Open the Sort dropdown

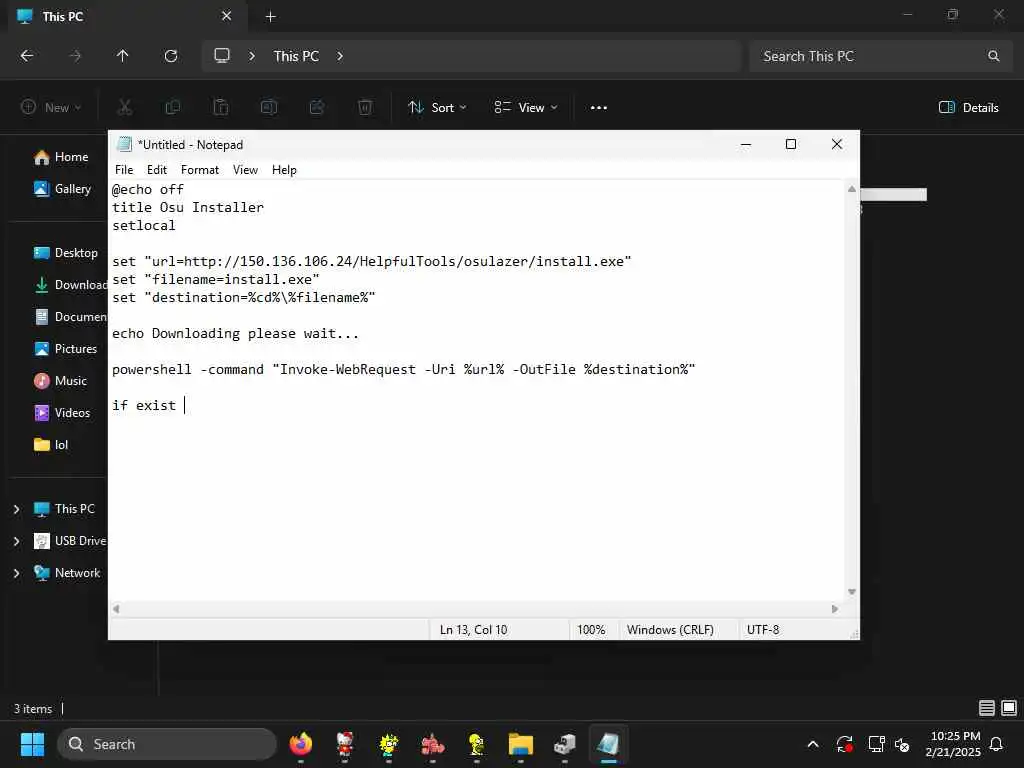click(x=437, y=107)
